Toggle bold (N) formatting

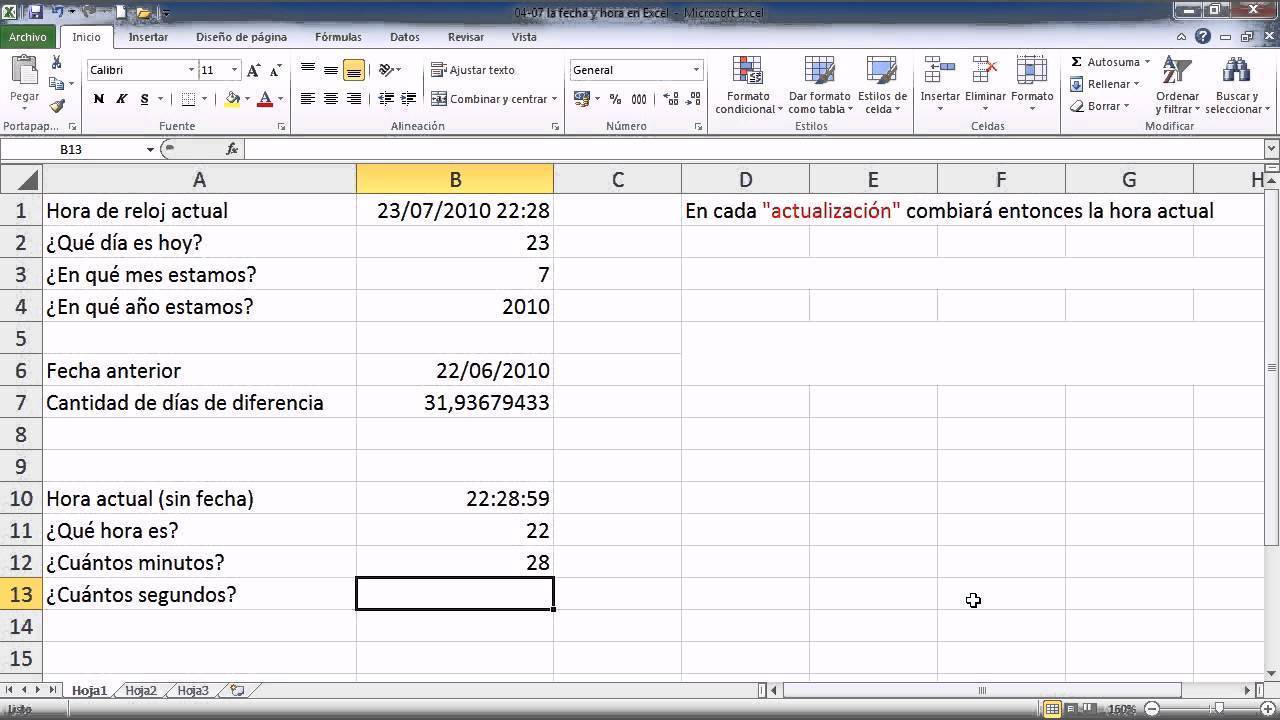pyautogui.click(x=98, y=99)
